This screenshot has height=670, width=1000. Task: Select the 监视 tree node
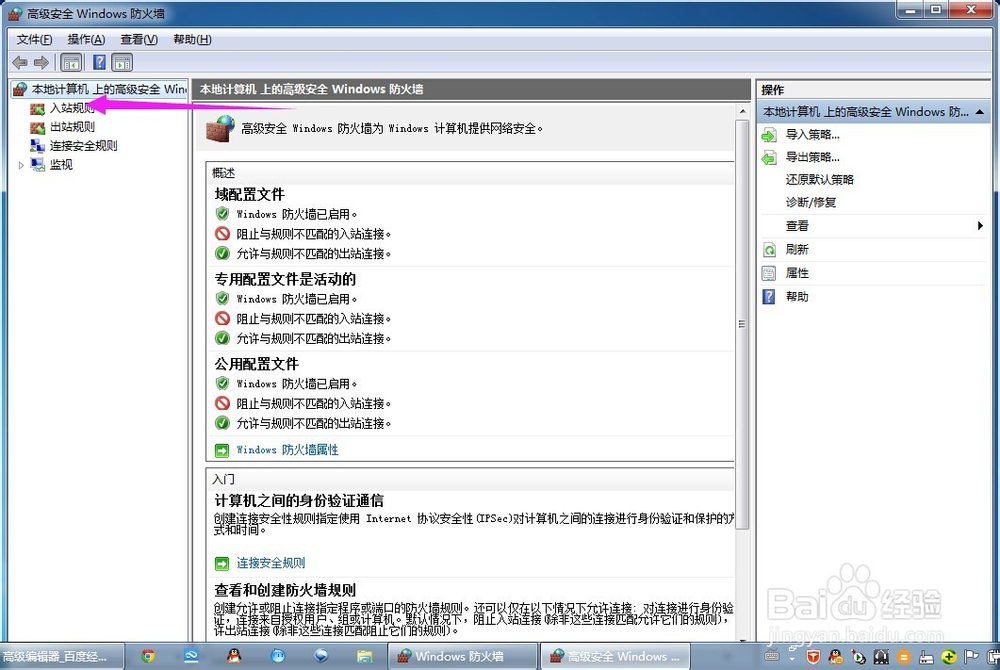pos(61,165)
